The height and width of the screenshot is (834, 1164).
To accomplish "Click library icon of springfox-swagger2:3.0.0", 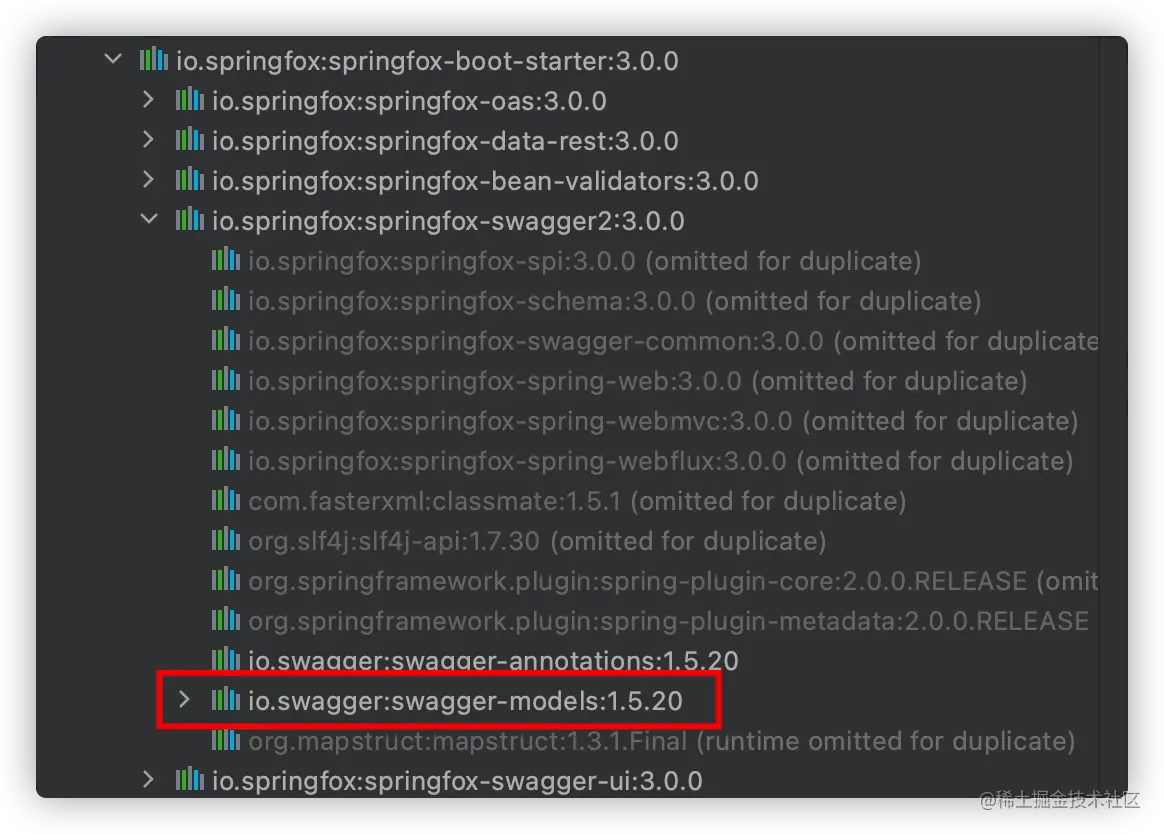I will pos(190,220).
